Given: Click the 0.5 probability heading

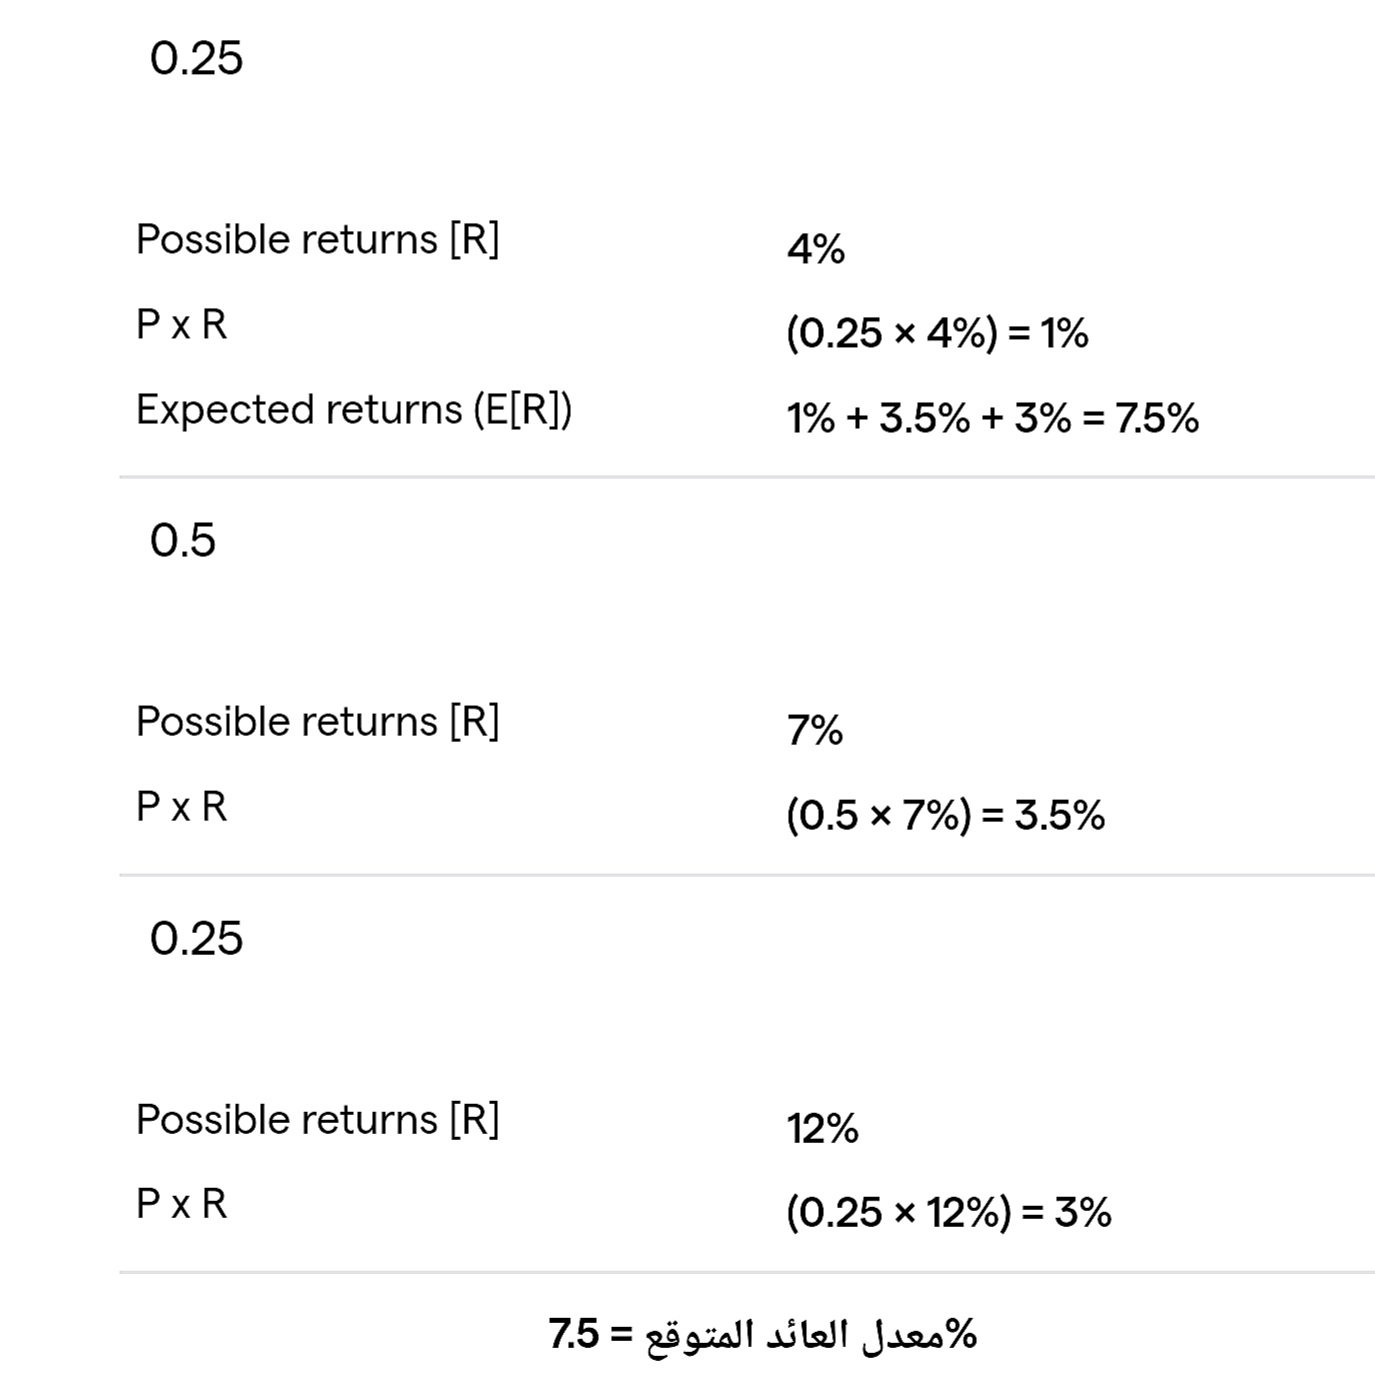Looking at the screenshot, I should [182, 540].
